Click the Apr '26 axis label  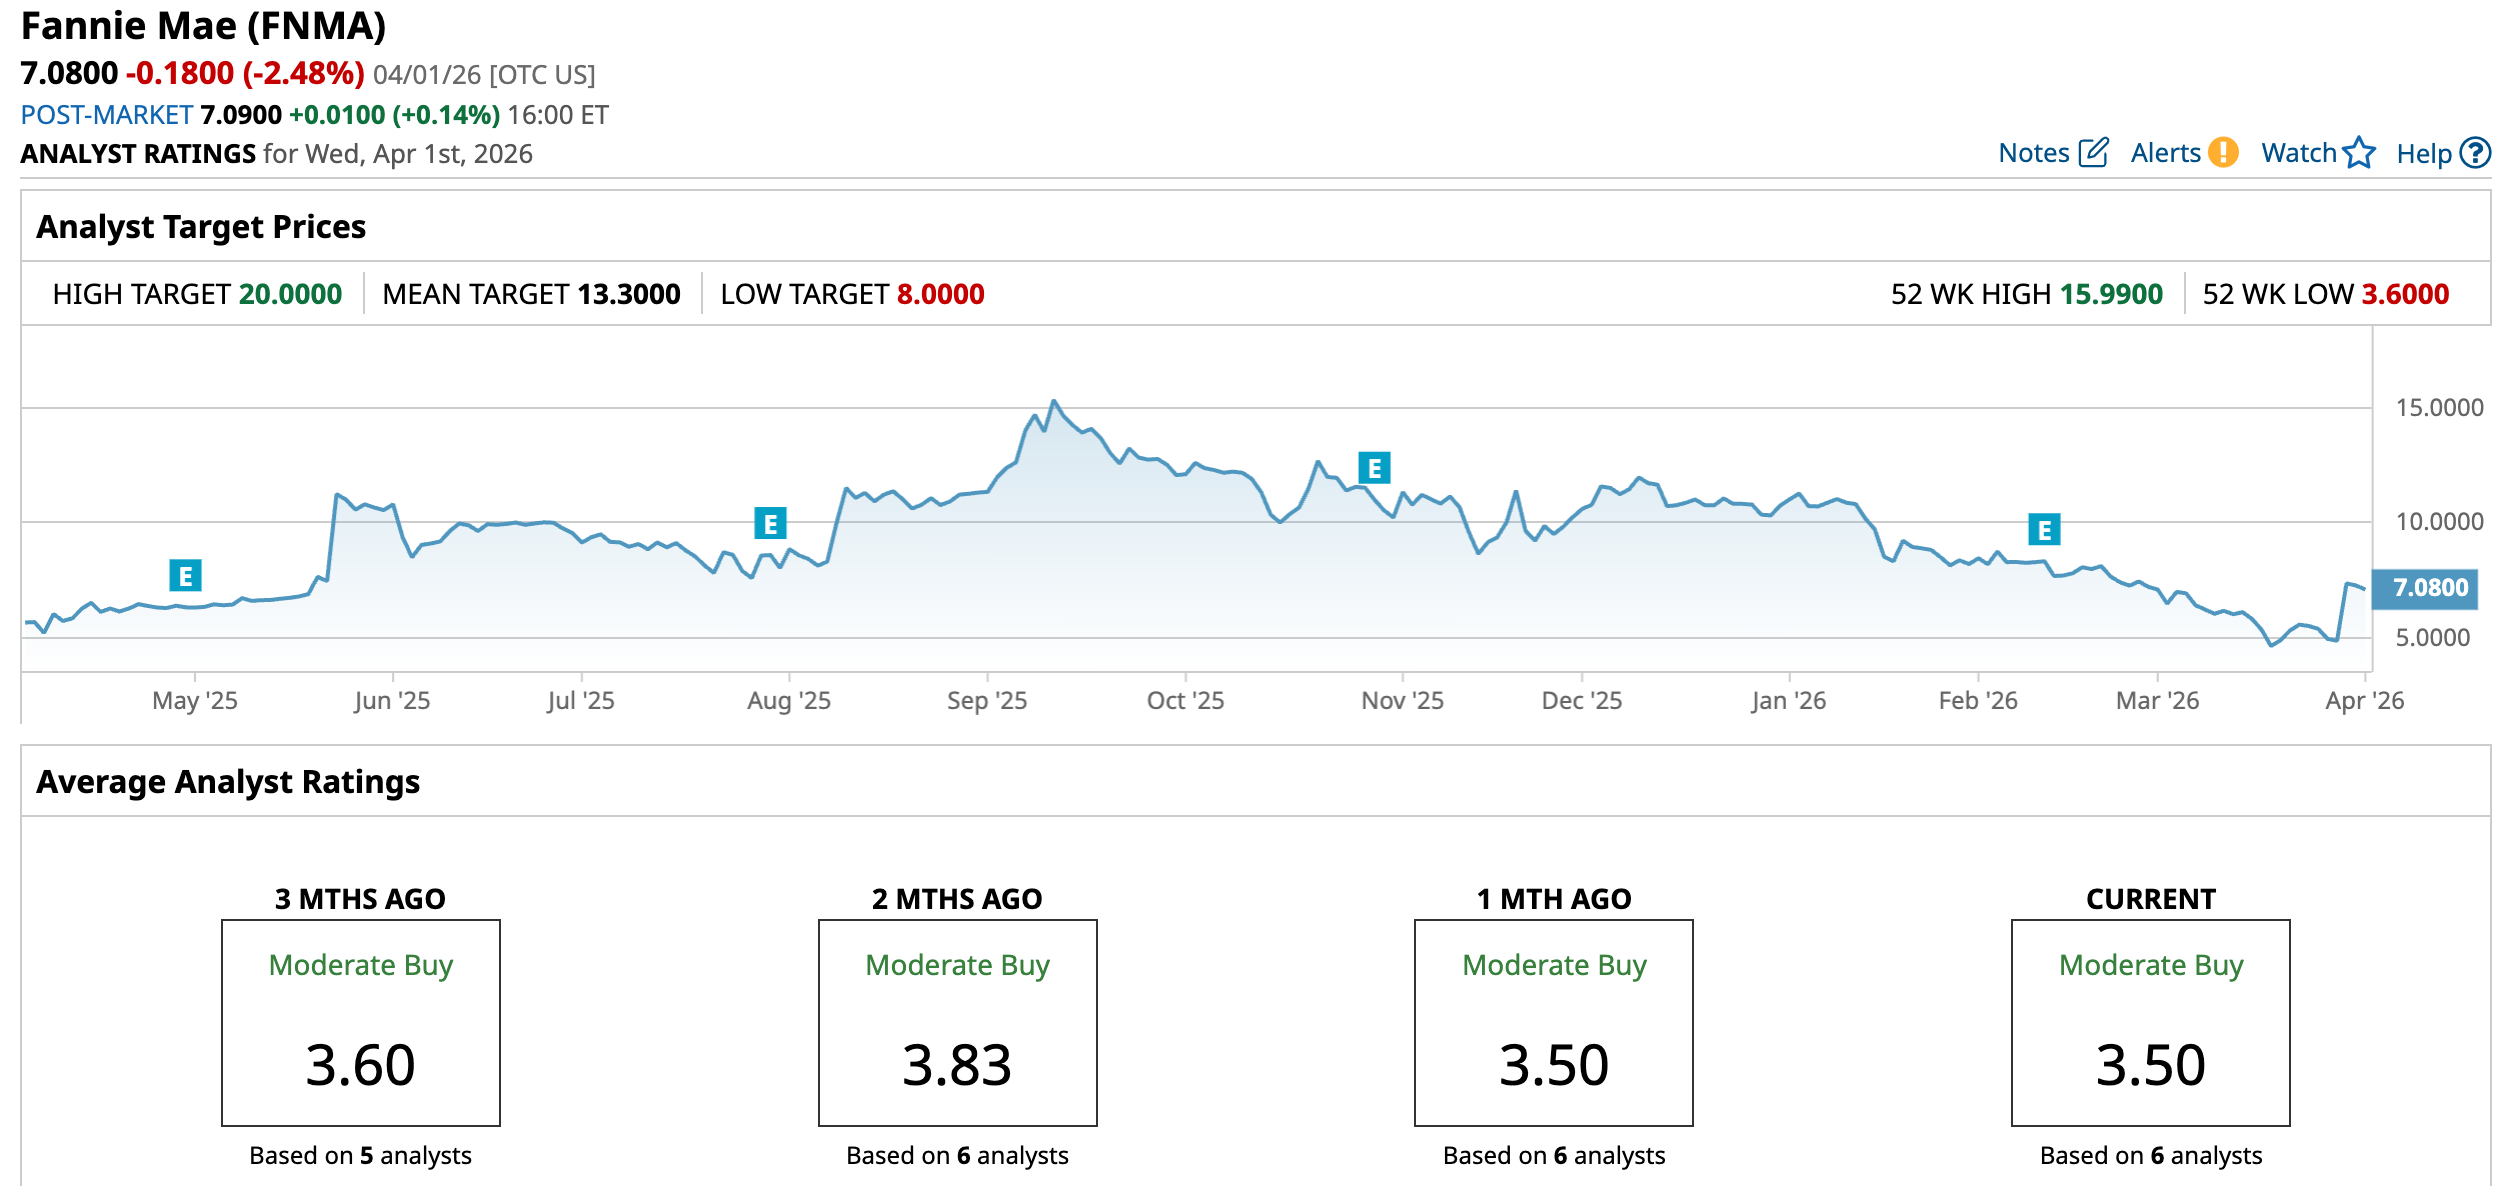coord(2364,701)
